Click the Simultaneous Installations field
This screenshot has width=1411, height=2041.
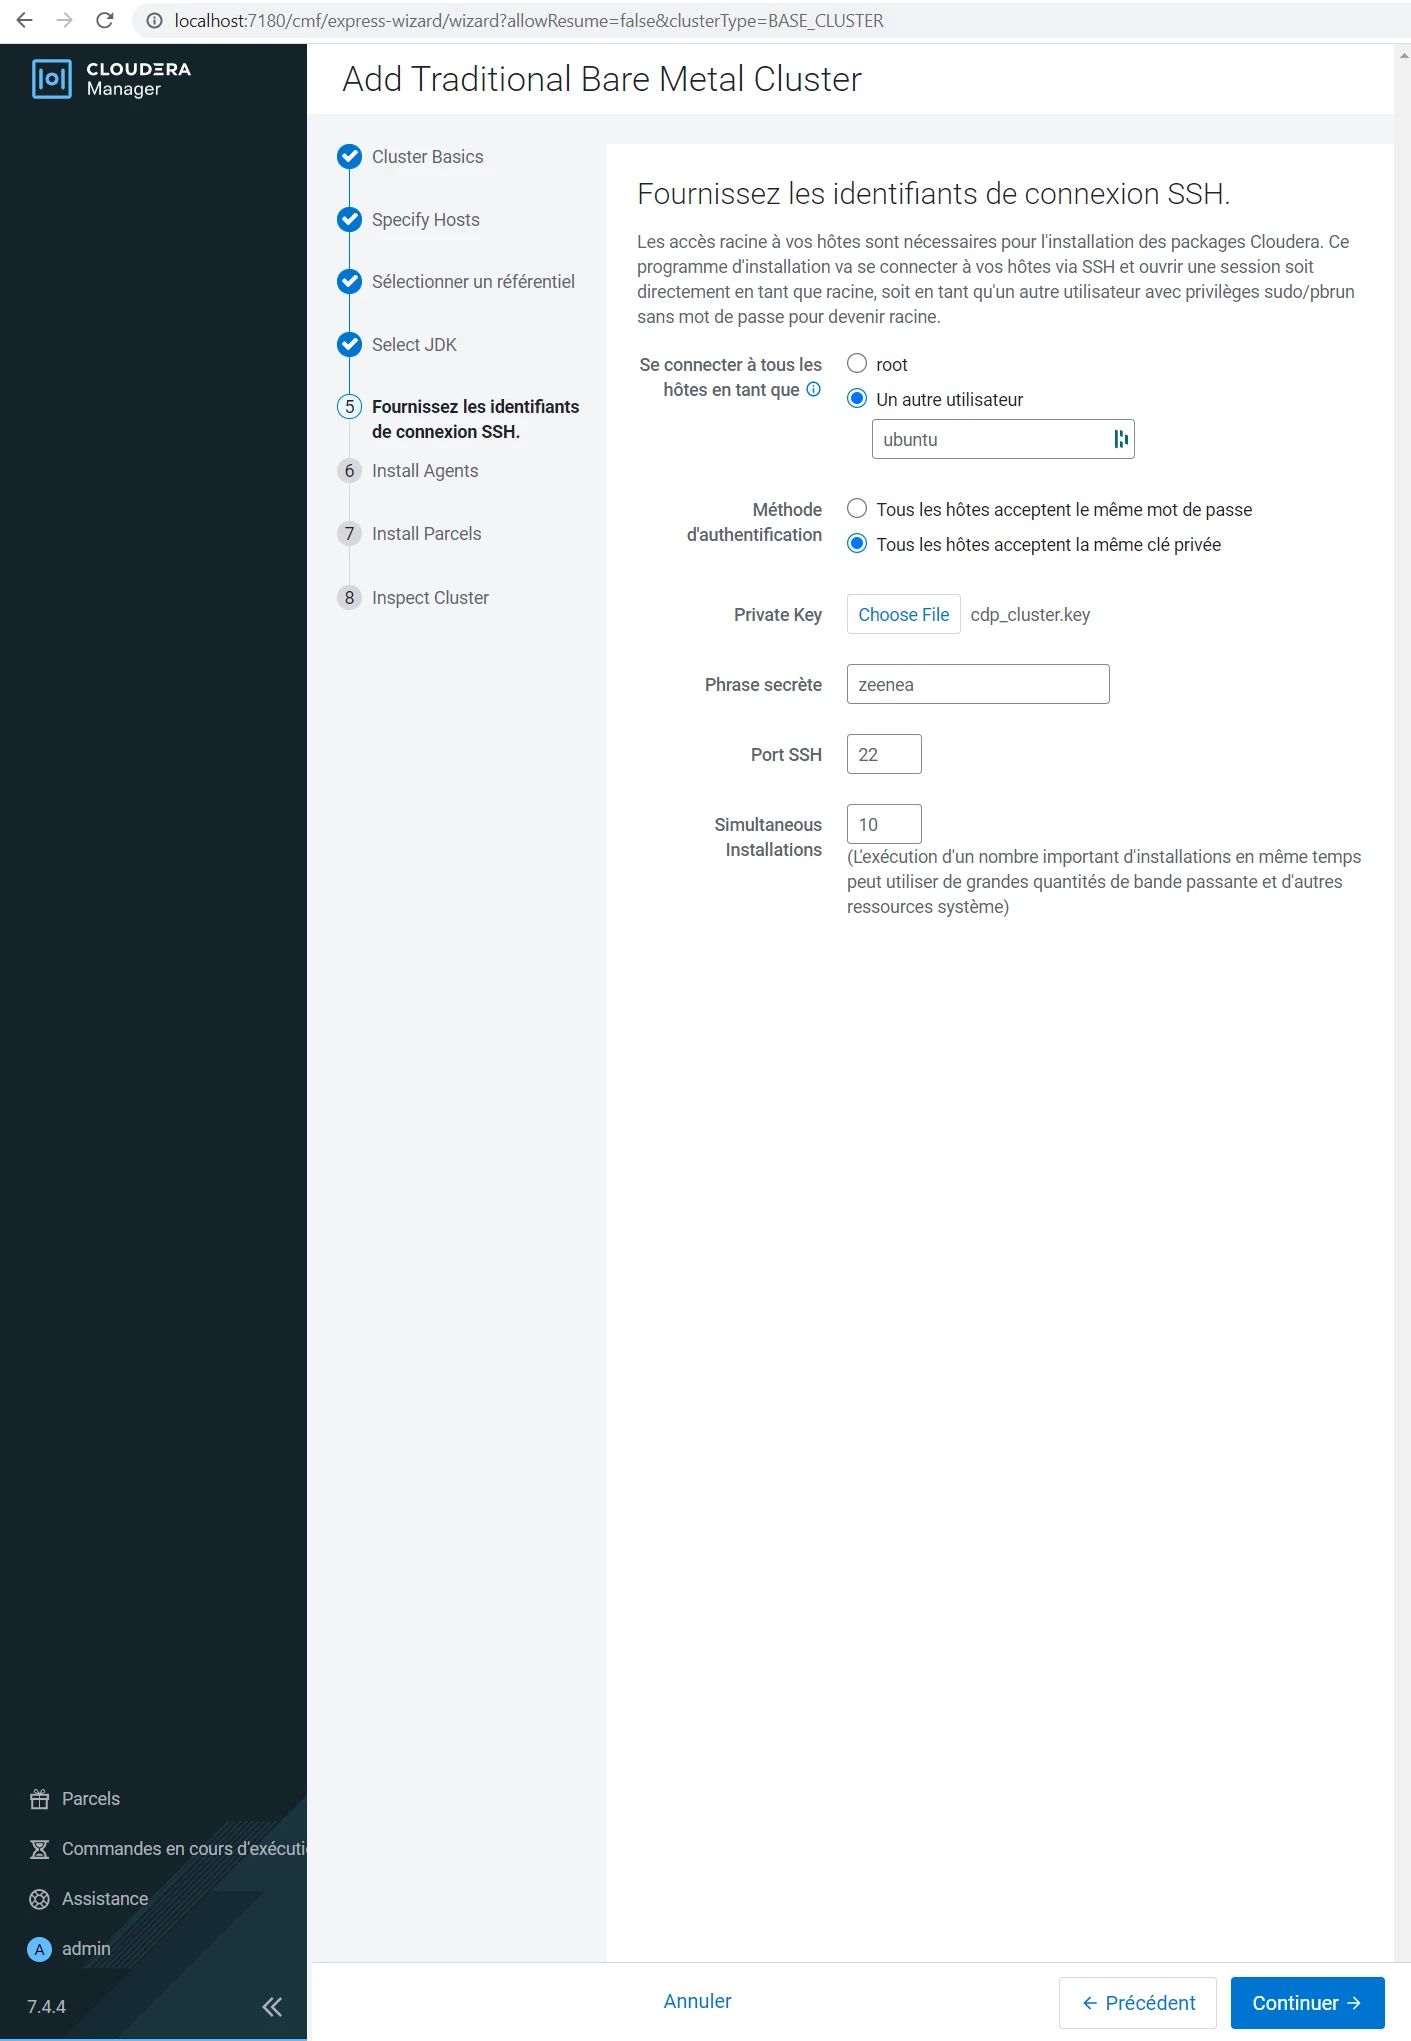884,824
